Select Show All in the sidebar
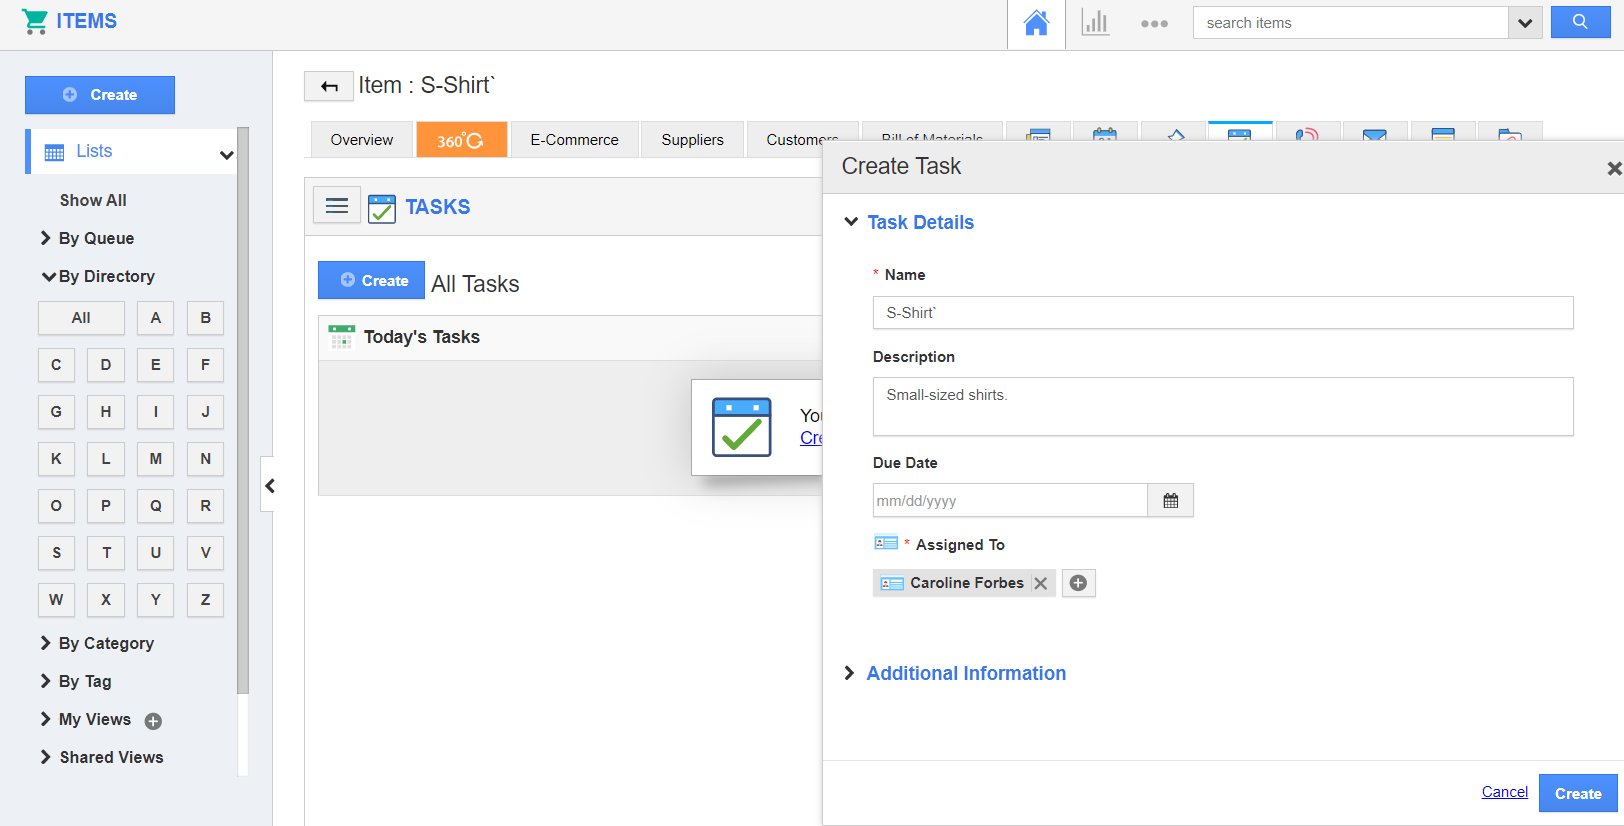This screenshot has width=1624, height=826. coord(93,200)
